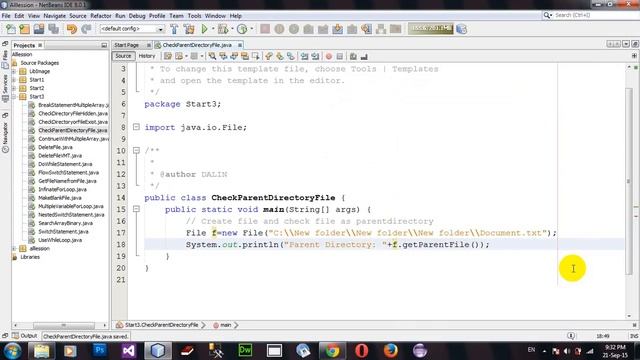Collapse the Start3 package node
The width and height of the screenshot is (640, 360).
tap(14, 97)
